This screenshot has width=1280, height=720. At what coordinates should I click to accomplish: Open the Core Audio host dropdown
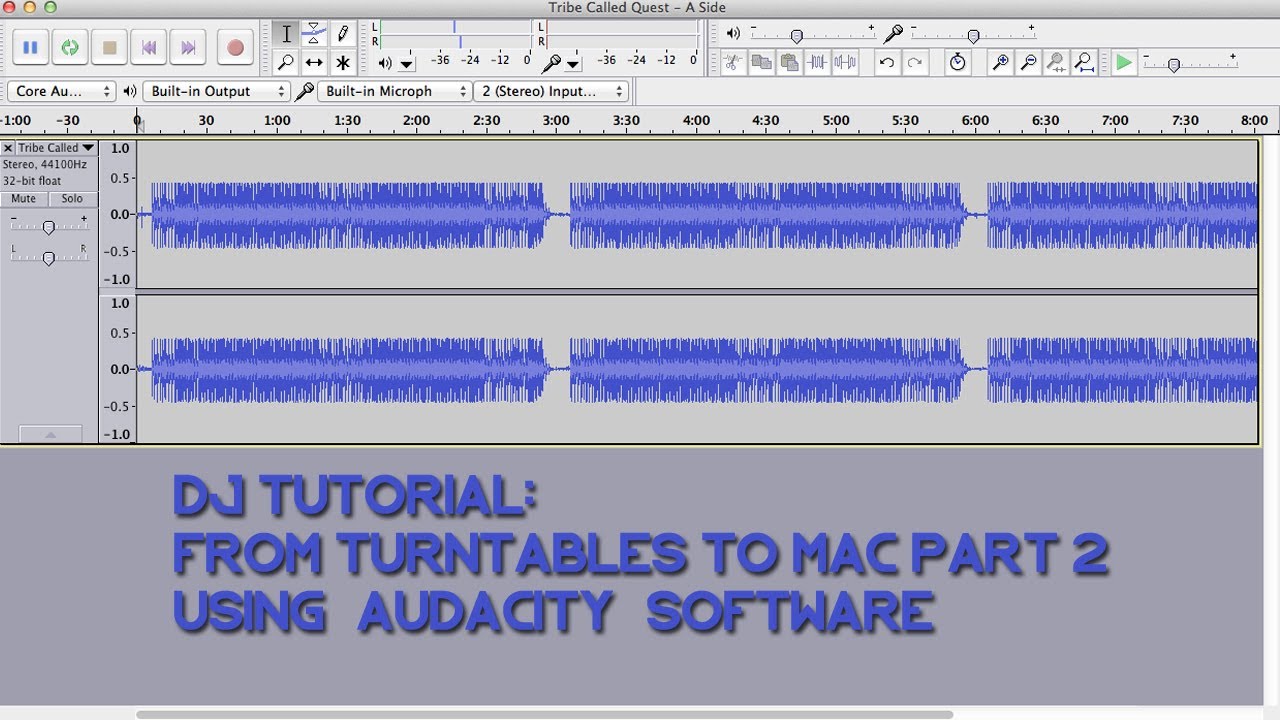point(62,91)
